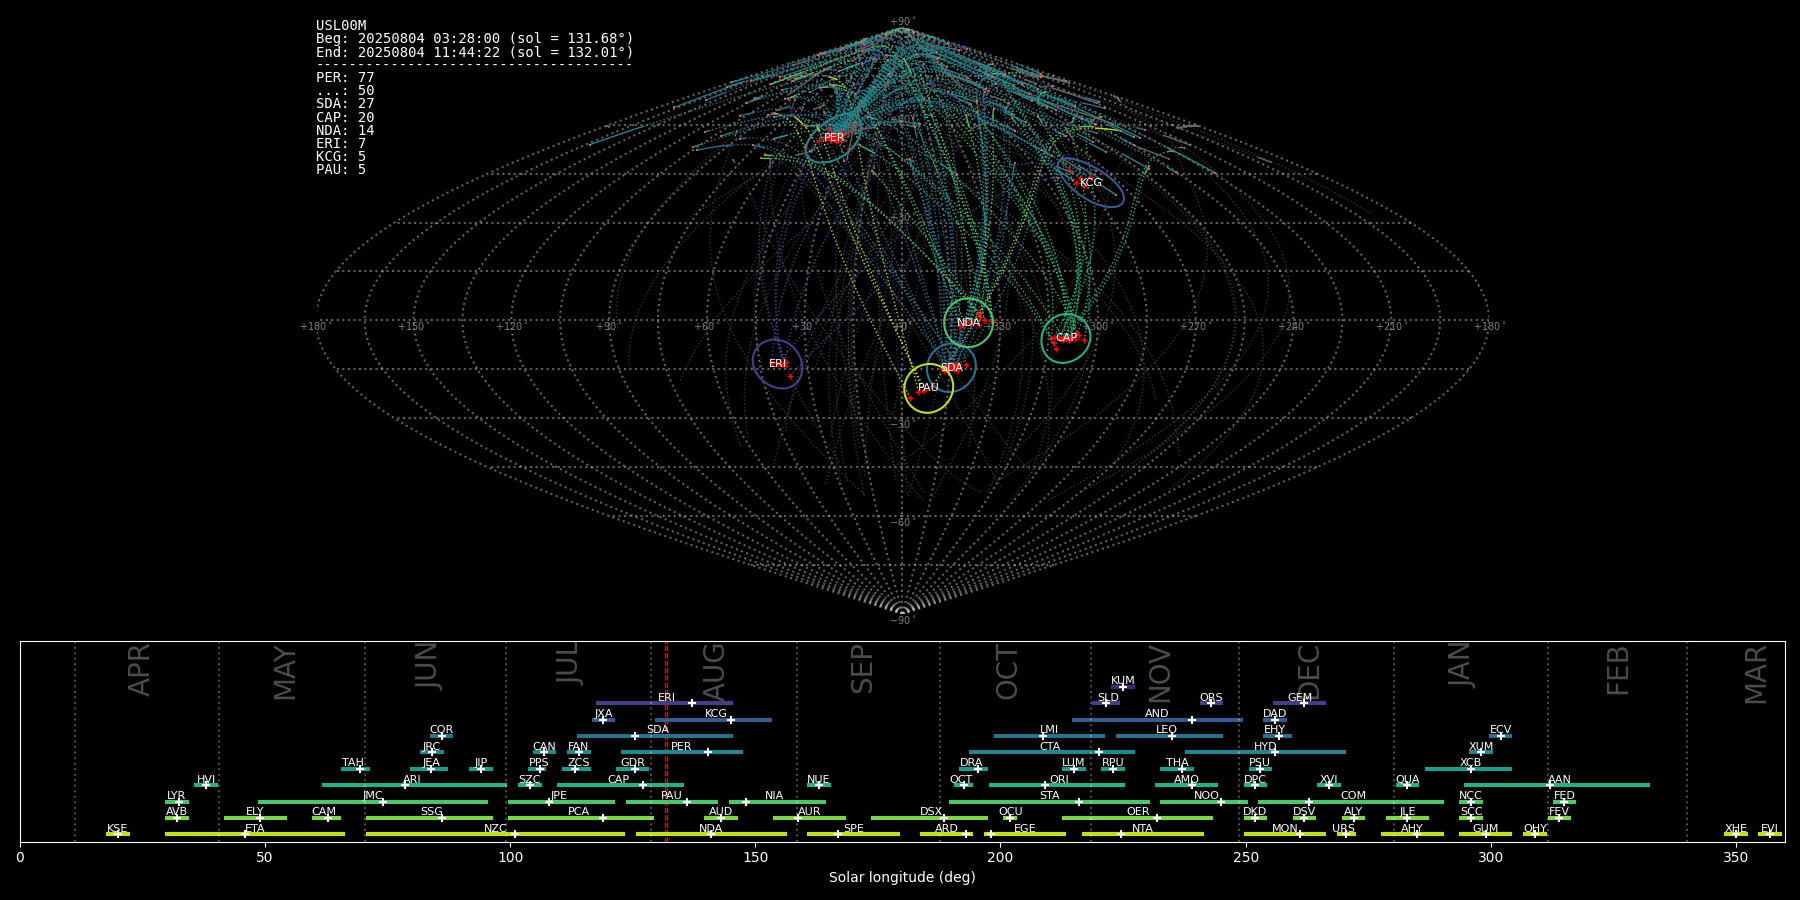The height and width of the screenshot is (900, 1800).
Task: Click the red dashed current-time marker in timeline
Action: (x=666, y=741)
